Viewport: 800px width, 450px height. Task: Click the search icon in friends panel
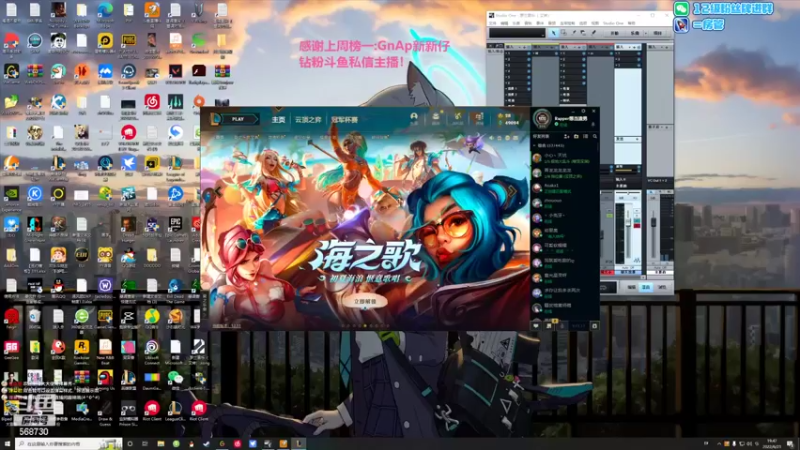click(x=595, y=136)
